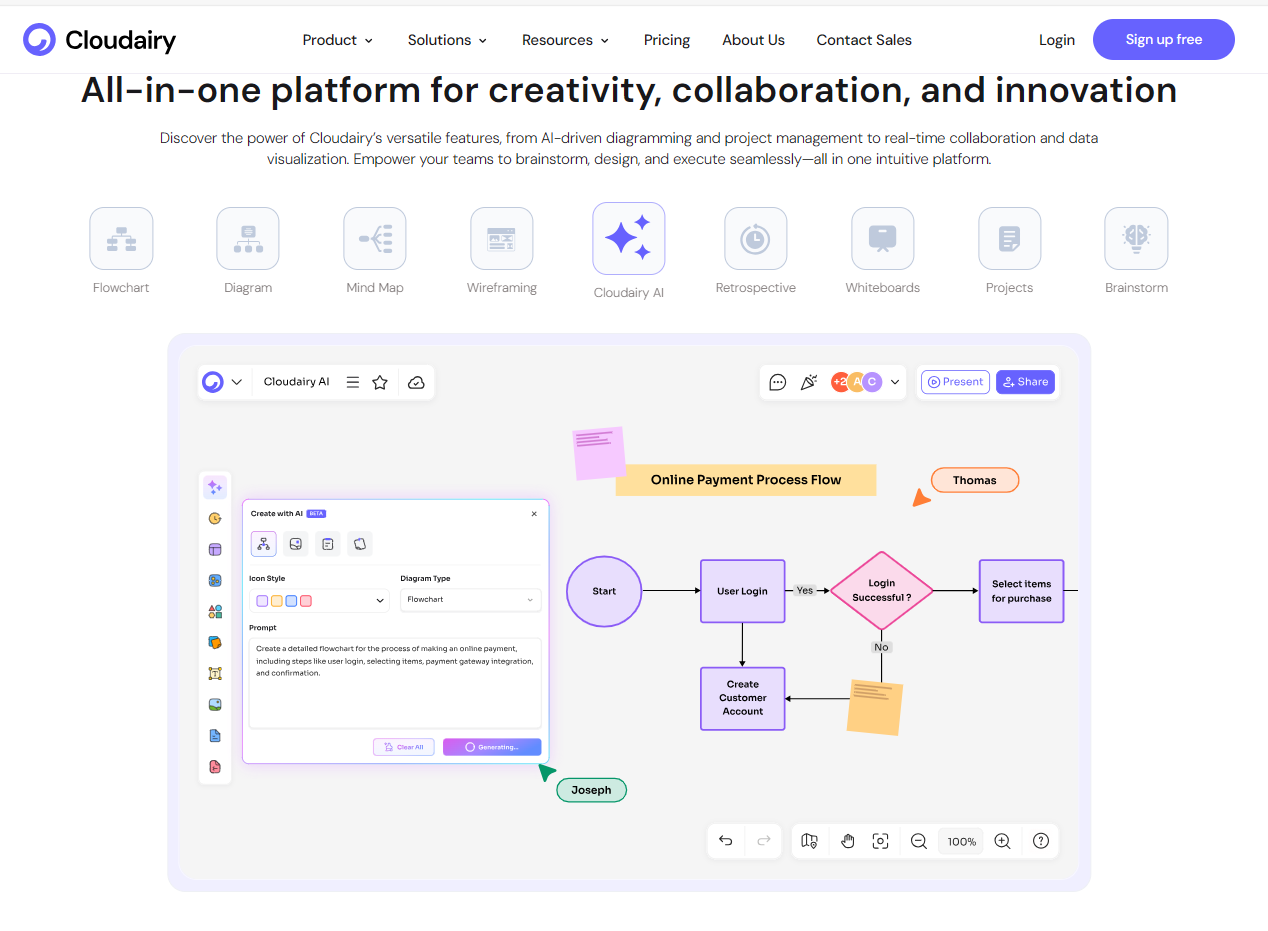The width and height of the screenshot is (1268, 931).
Task: Expand the collaborators avatar dropdown
Action: (895, 382)
